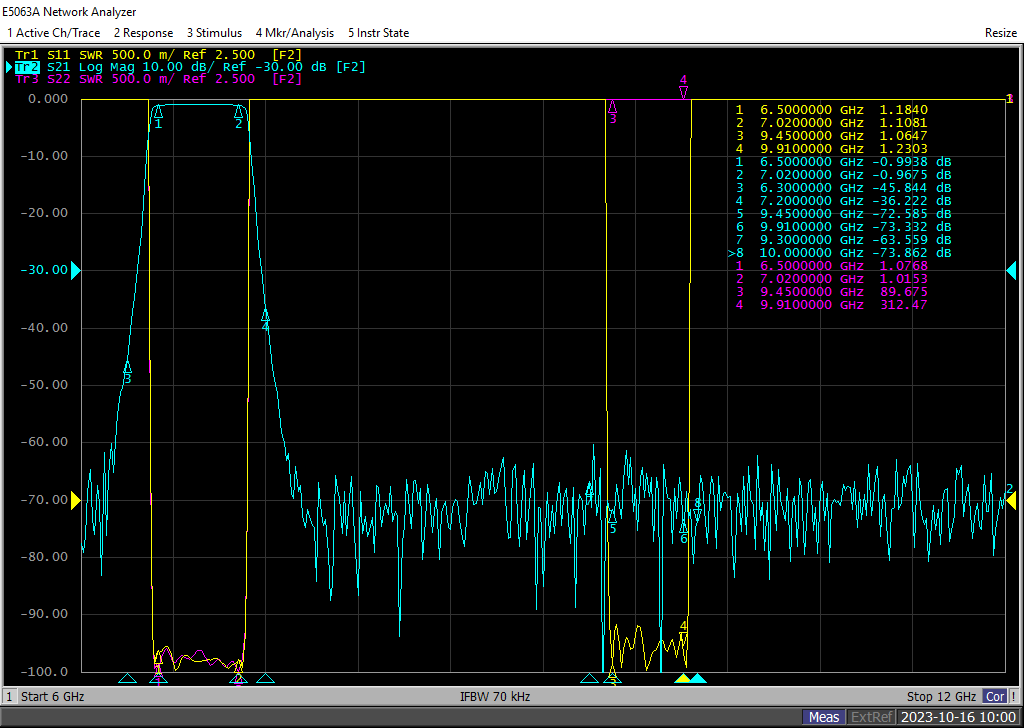Image resolution: width=1024 pixels, height=728 pixels.
Task: Select cyan marker 1 at passband top
Action: click(158, 113)
